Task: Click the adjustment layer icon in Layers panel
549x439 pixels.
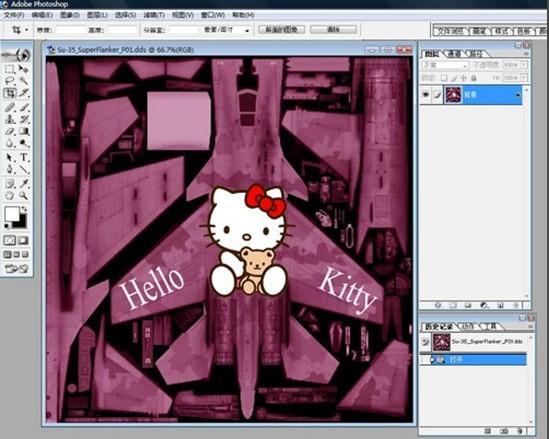Action: (485, 306)
